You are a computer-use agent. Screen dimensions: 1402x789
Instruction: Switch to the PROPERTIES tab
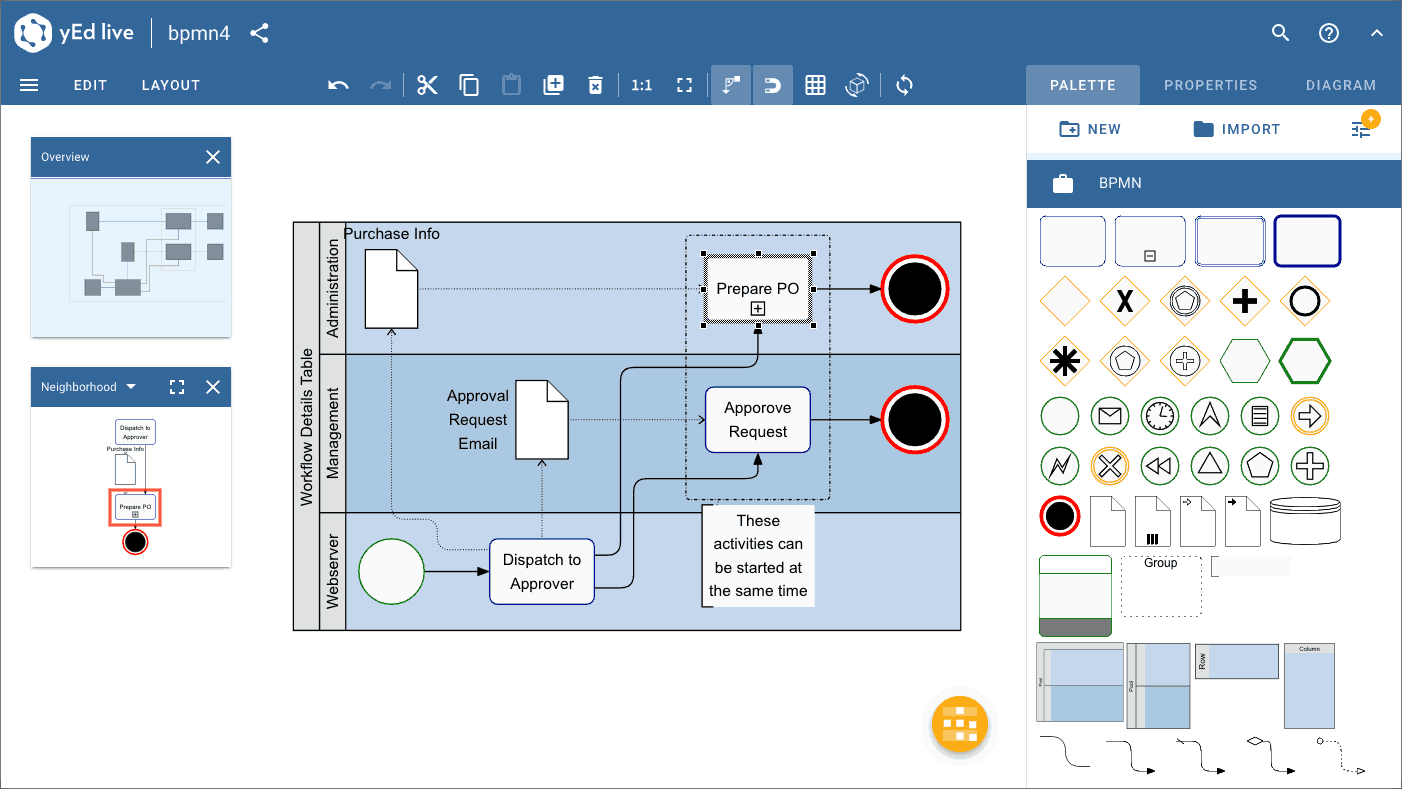(1210, 85)
